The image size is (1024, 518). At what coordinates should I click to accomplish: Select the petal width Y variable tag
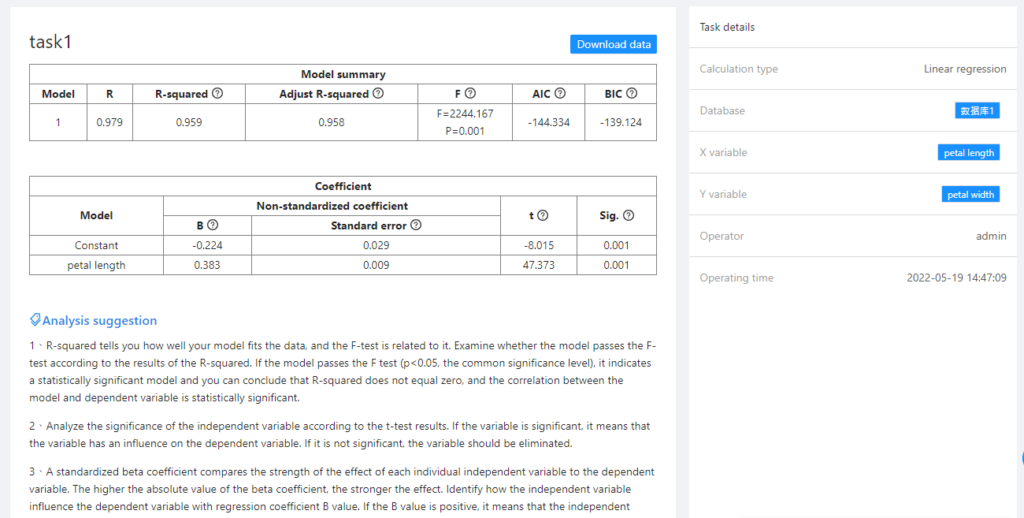click(971, 195)
